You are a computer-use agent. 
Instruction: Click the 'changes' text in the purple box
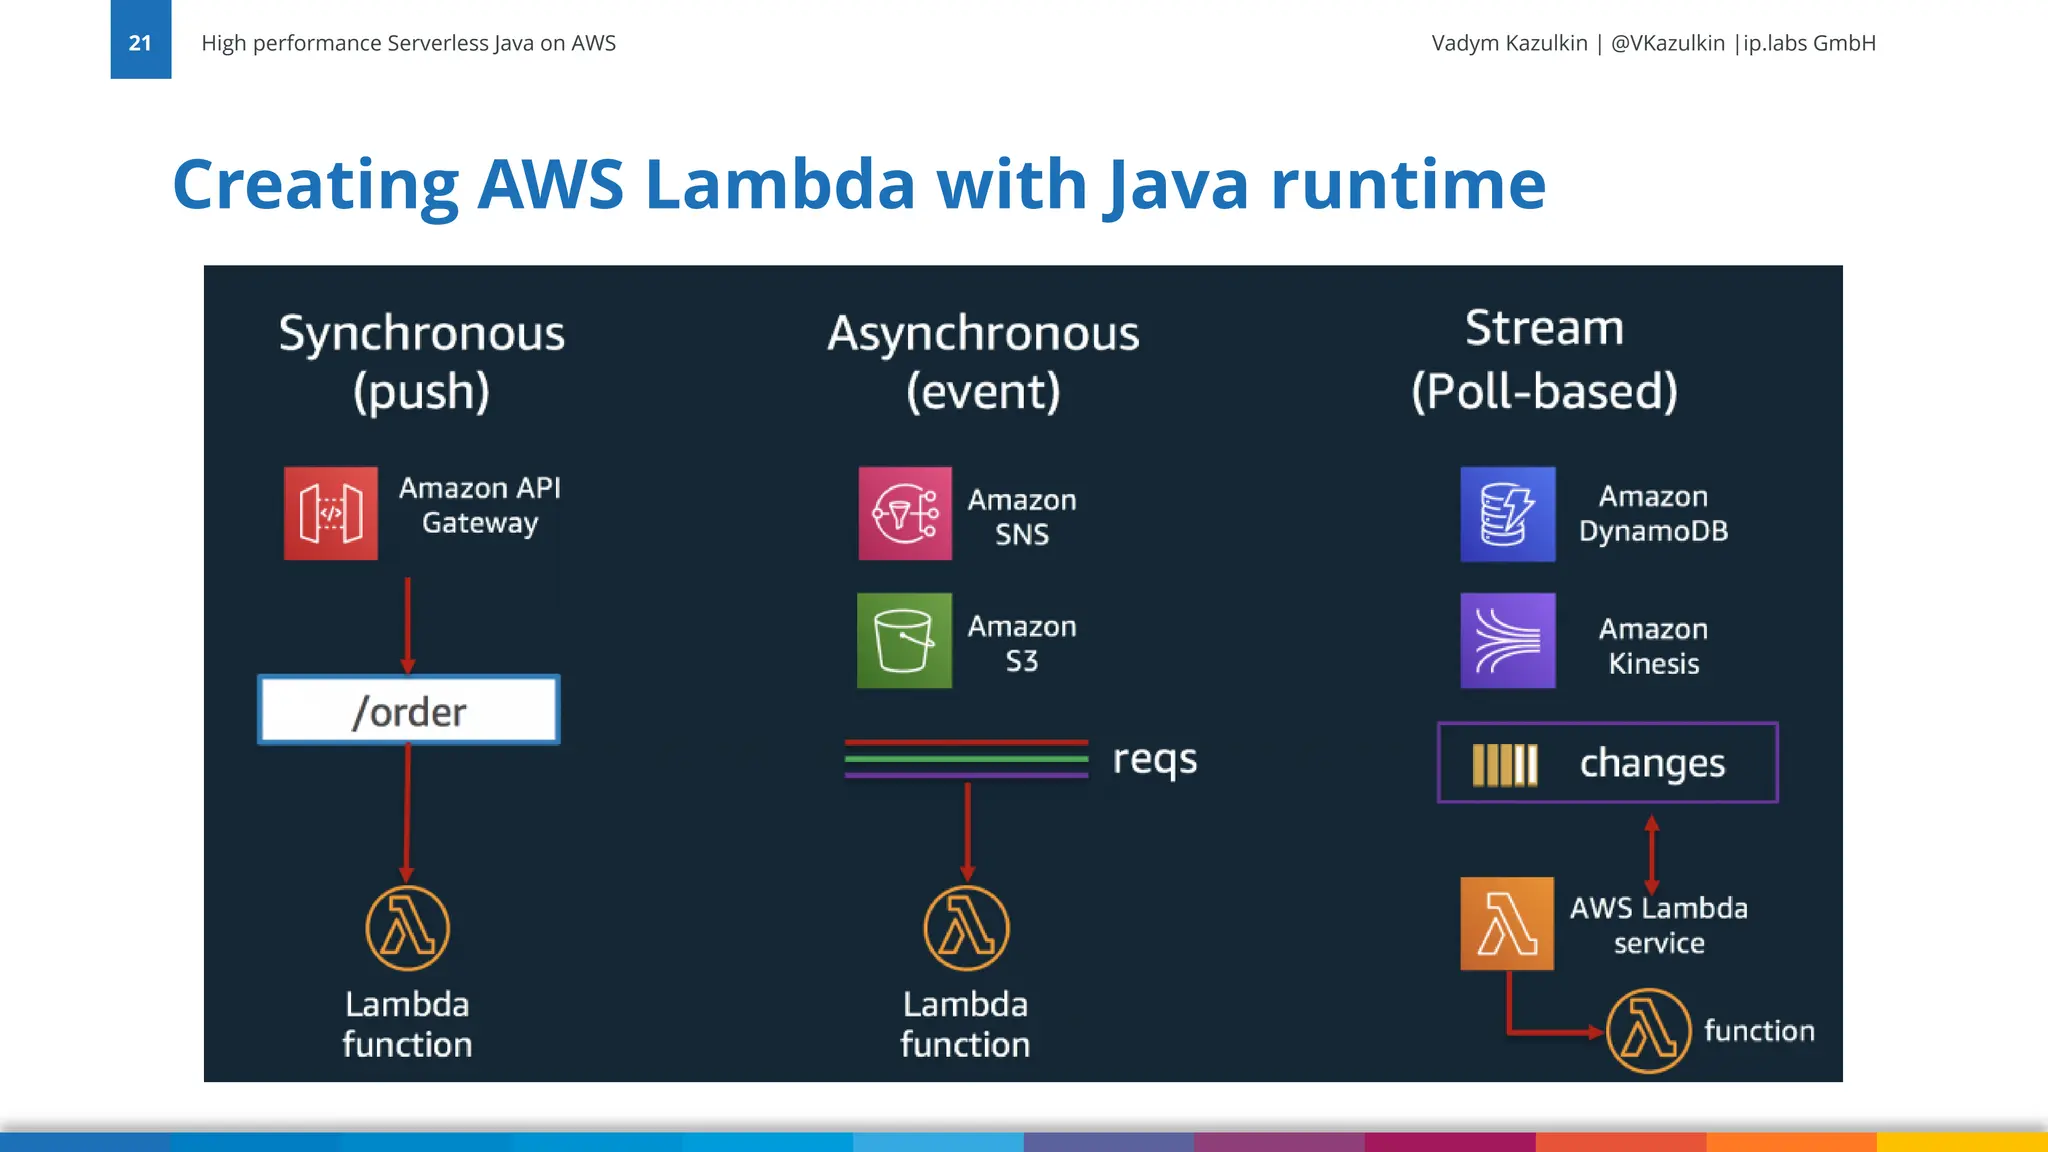coord(1652,763)
